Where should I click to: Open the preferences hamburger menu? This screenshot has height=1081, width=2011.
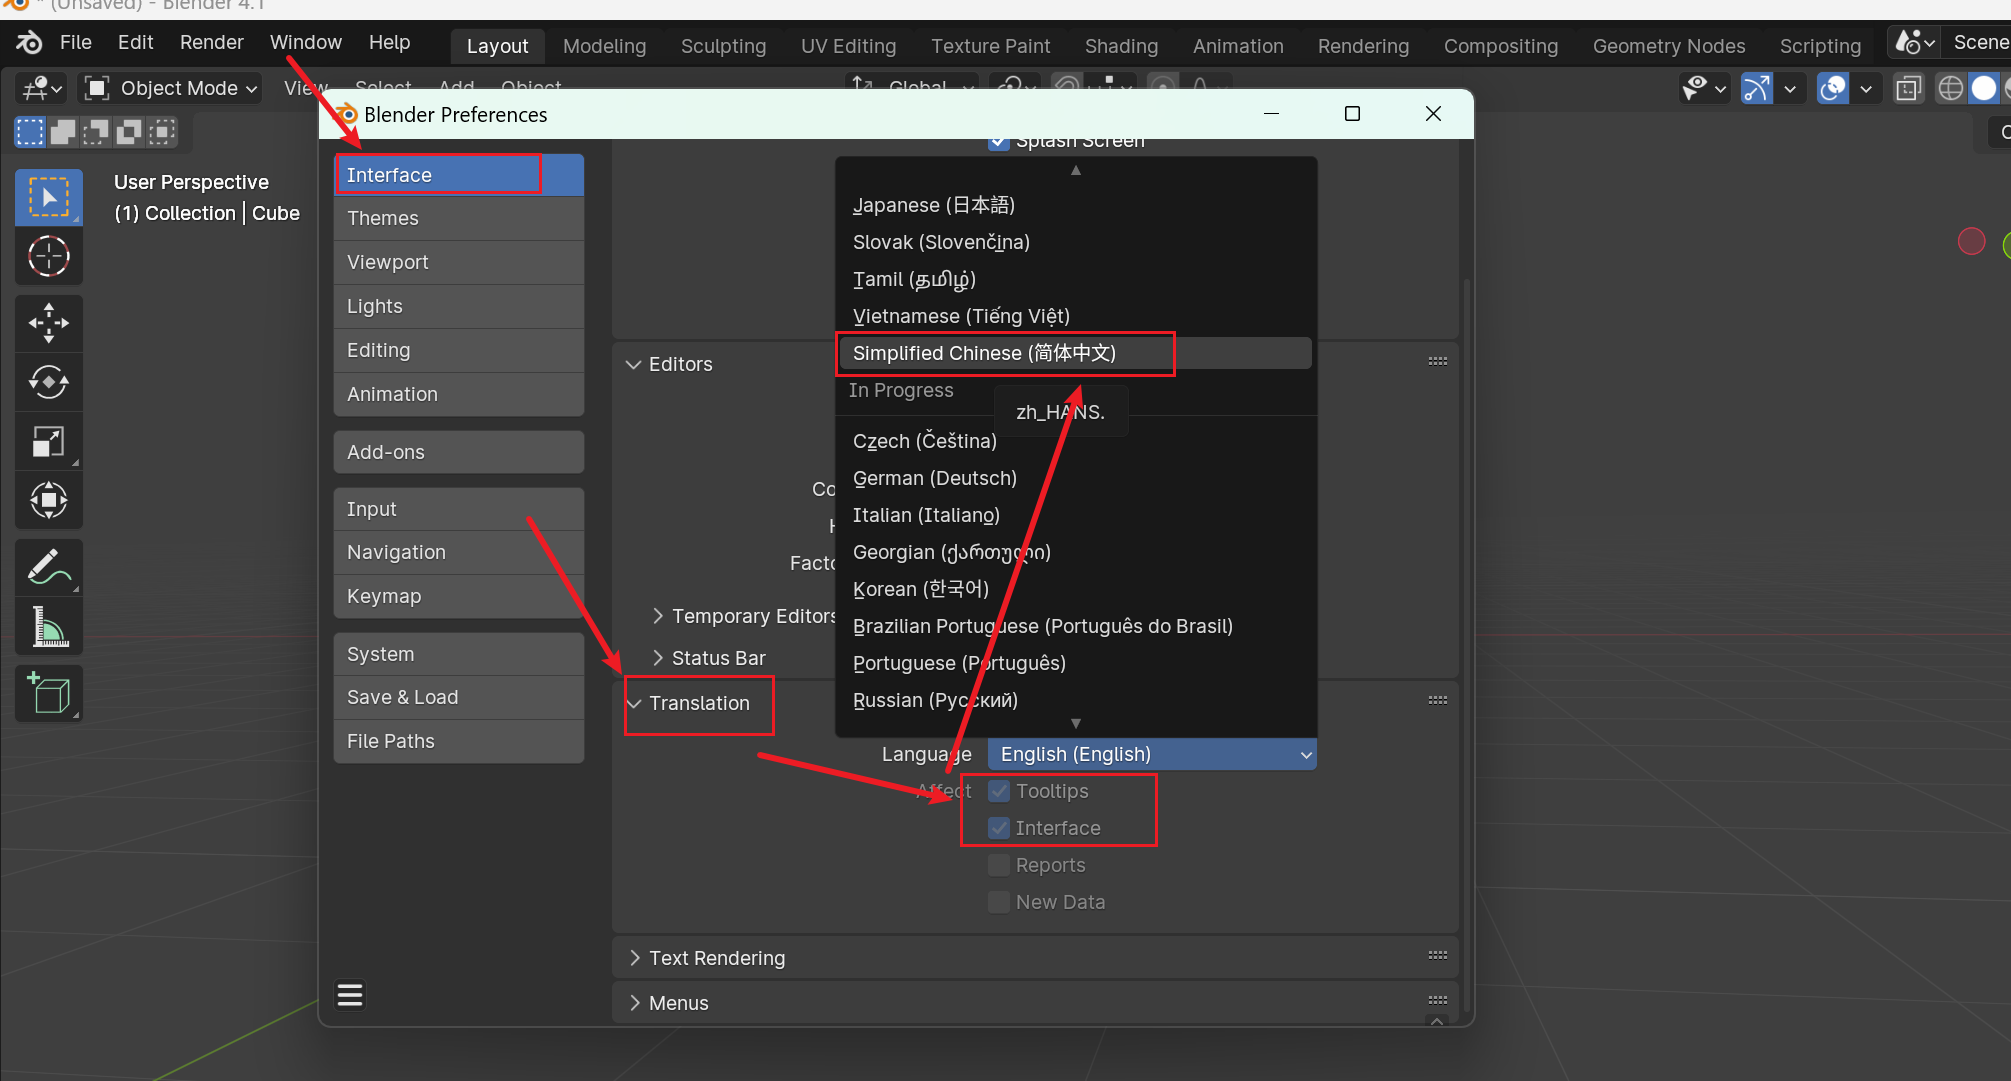[x=350, y=995]
